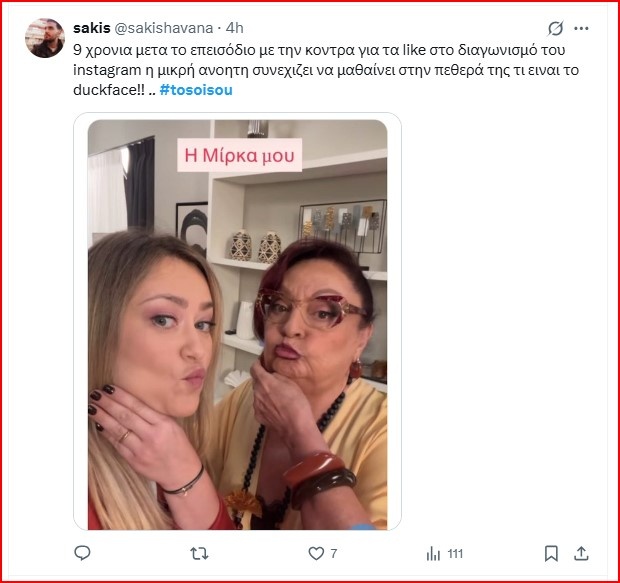Like the post with the heart icon
This screenshot has width=620, height=583.
316,553
